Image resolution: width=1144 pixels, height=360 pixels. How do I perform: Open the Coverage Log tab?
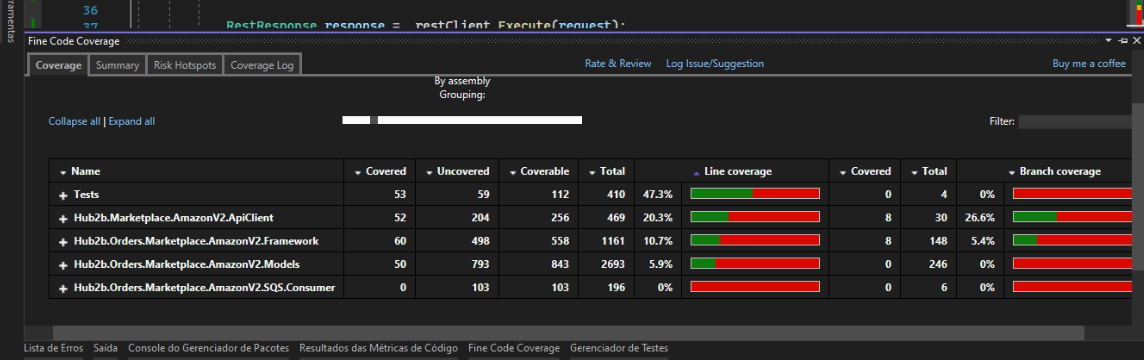262,65
